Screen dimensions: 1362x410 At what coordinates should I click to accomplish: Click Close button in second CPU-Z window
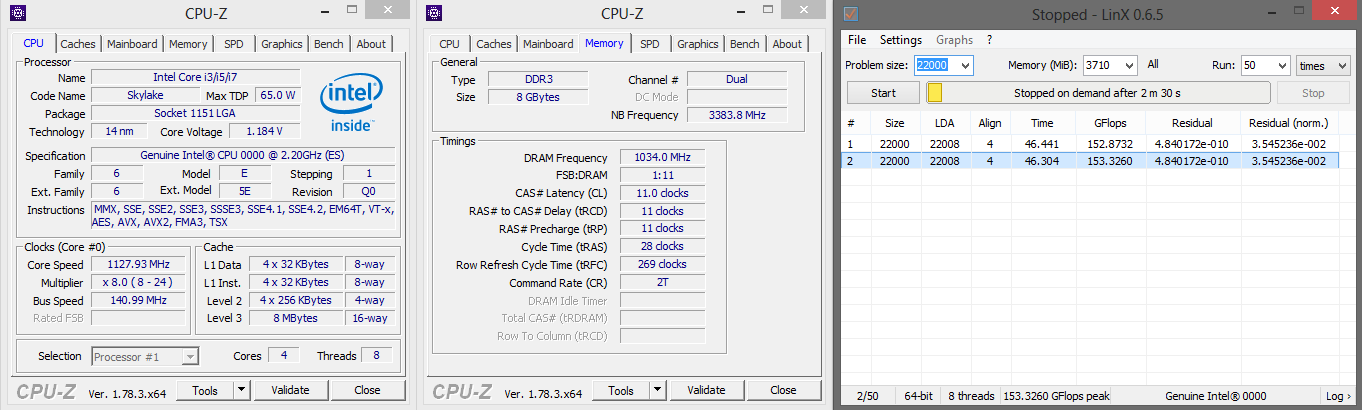783,390
